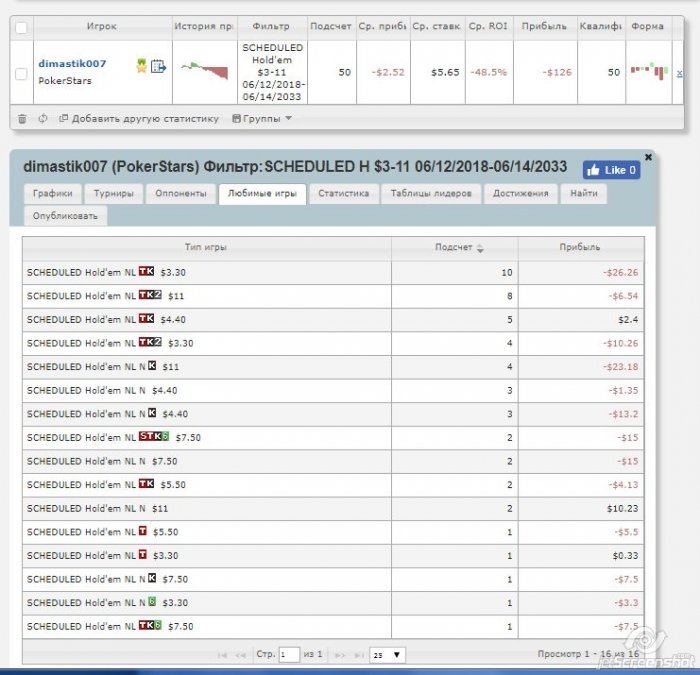Open the Таблицы лидеров tab
The height and width of the screenshot is (675, 700).
(431, 194)
